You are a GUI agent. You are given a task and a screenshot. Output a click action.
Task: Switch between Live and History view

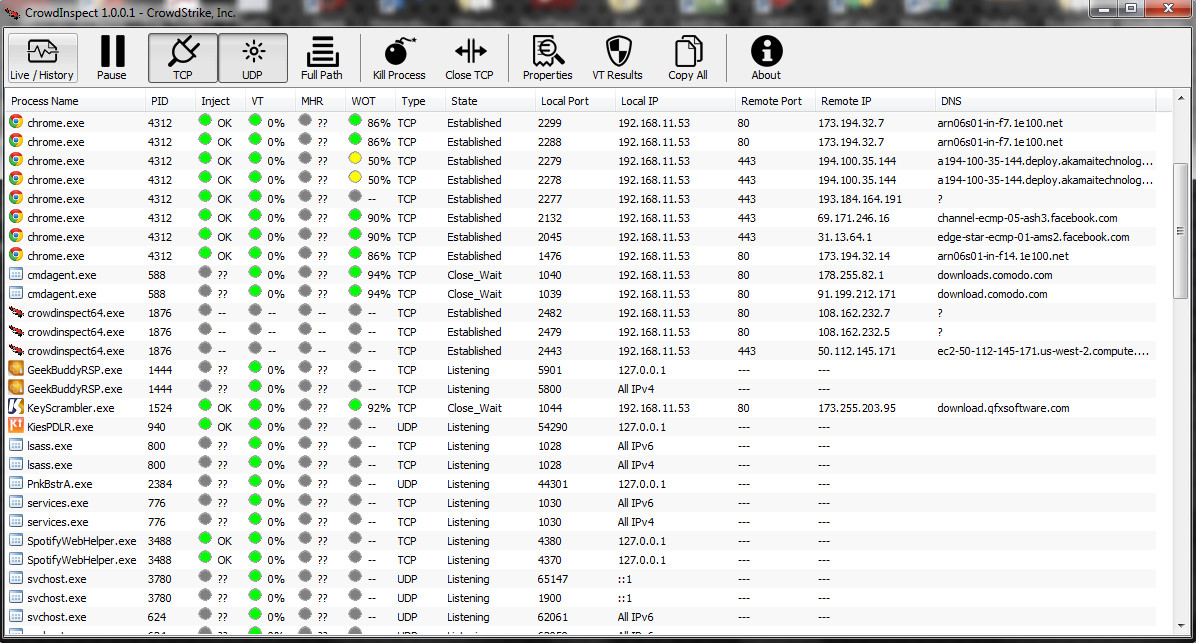(x=43, y=58)
